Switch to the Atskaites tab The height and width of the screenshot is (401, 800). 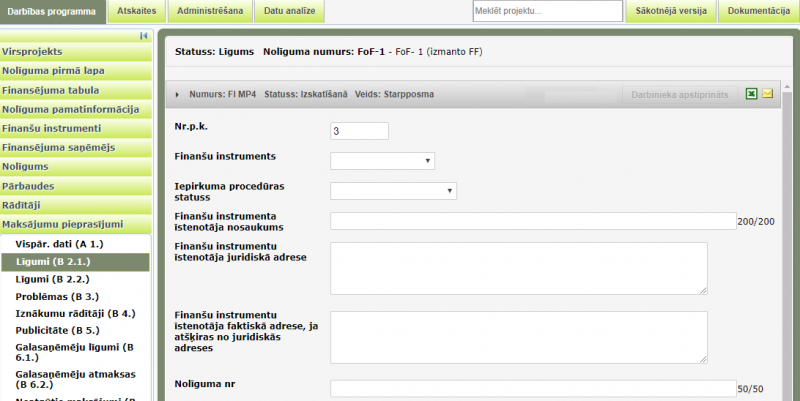pos(134,11)
